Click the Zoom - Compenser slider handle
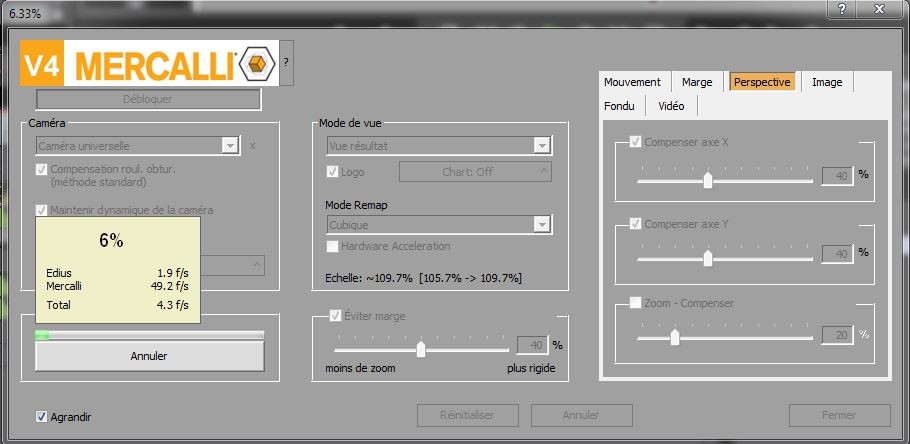Viewport: 910px width, 444px height. (x=674, y=337)
